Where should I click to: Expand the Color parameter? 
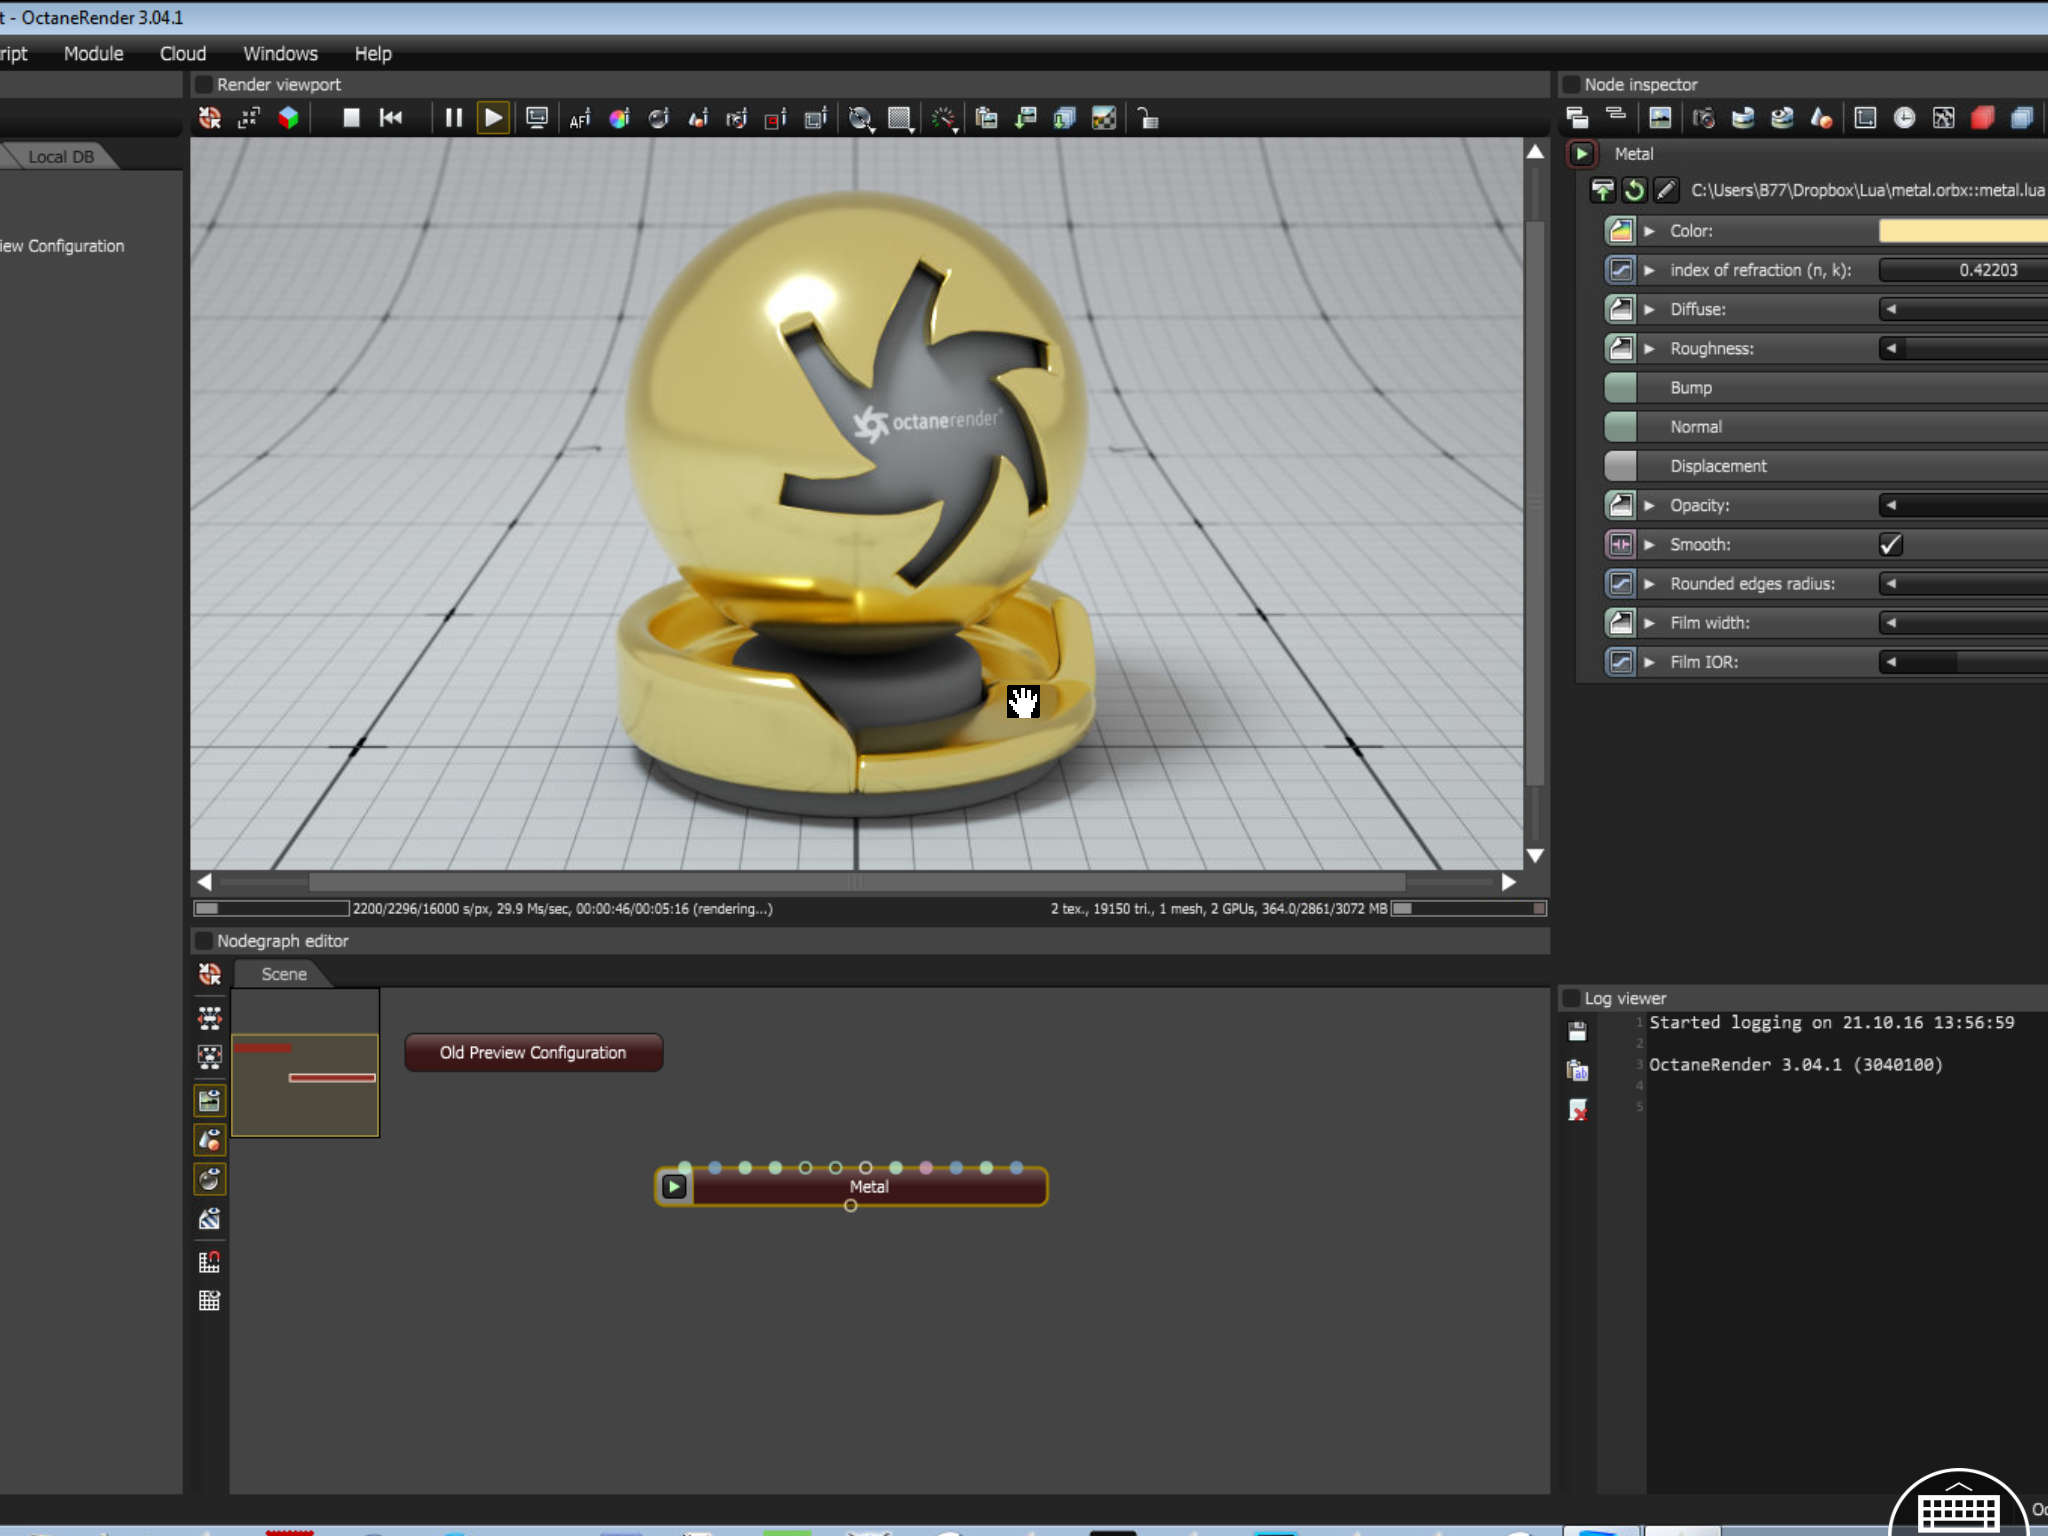[x=1650, y=231]
